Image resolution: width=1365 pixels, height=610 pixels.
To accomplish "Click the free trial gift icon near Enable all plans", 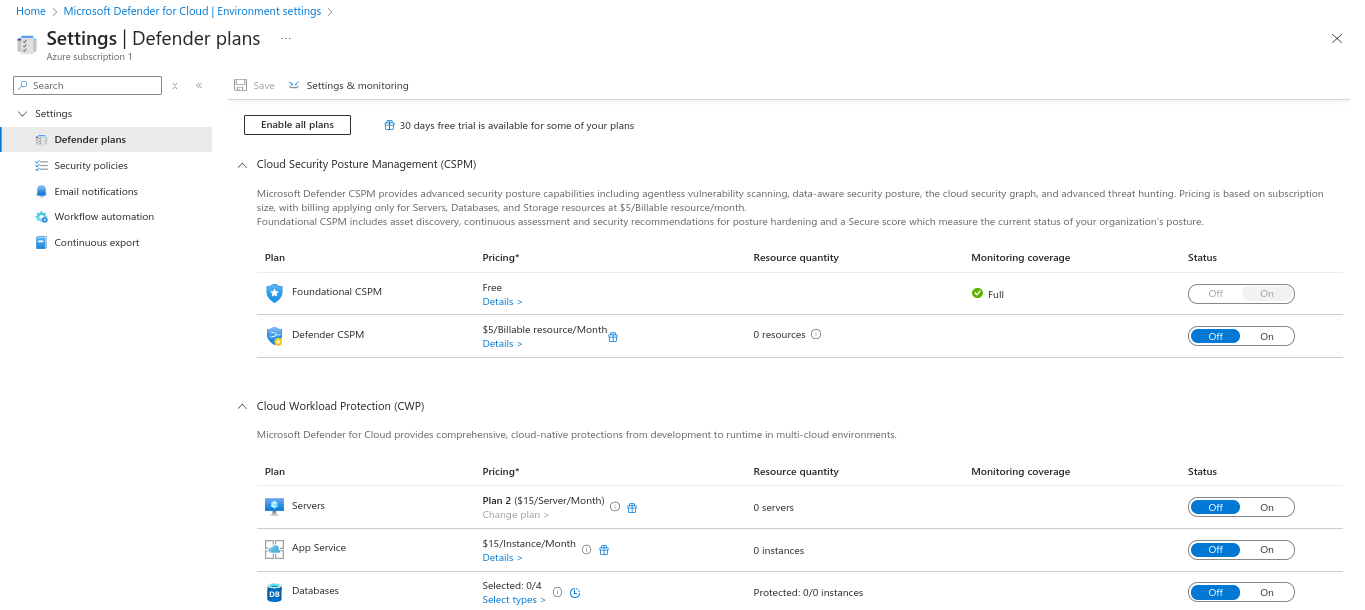I will tap(389, 126).
